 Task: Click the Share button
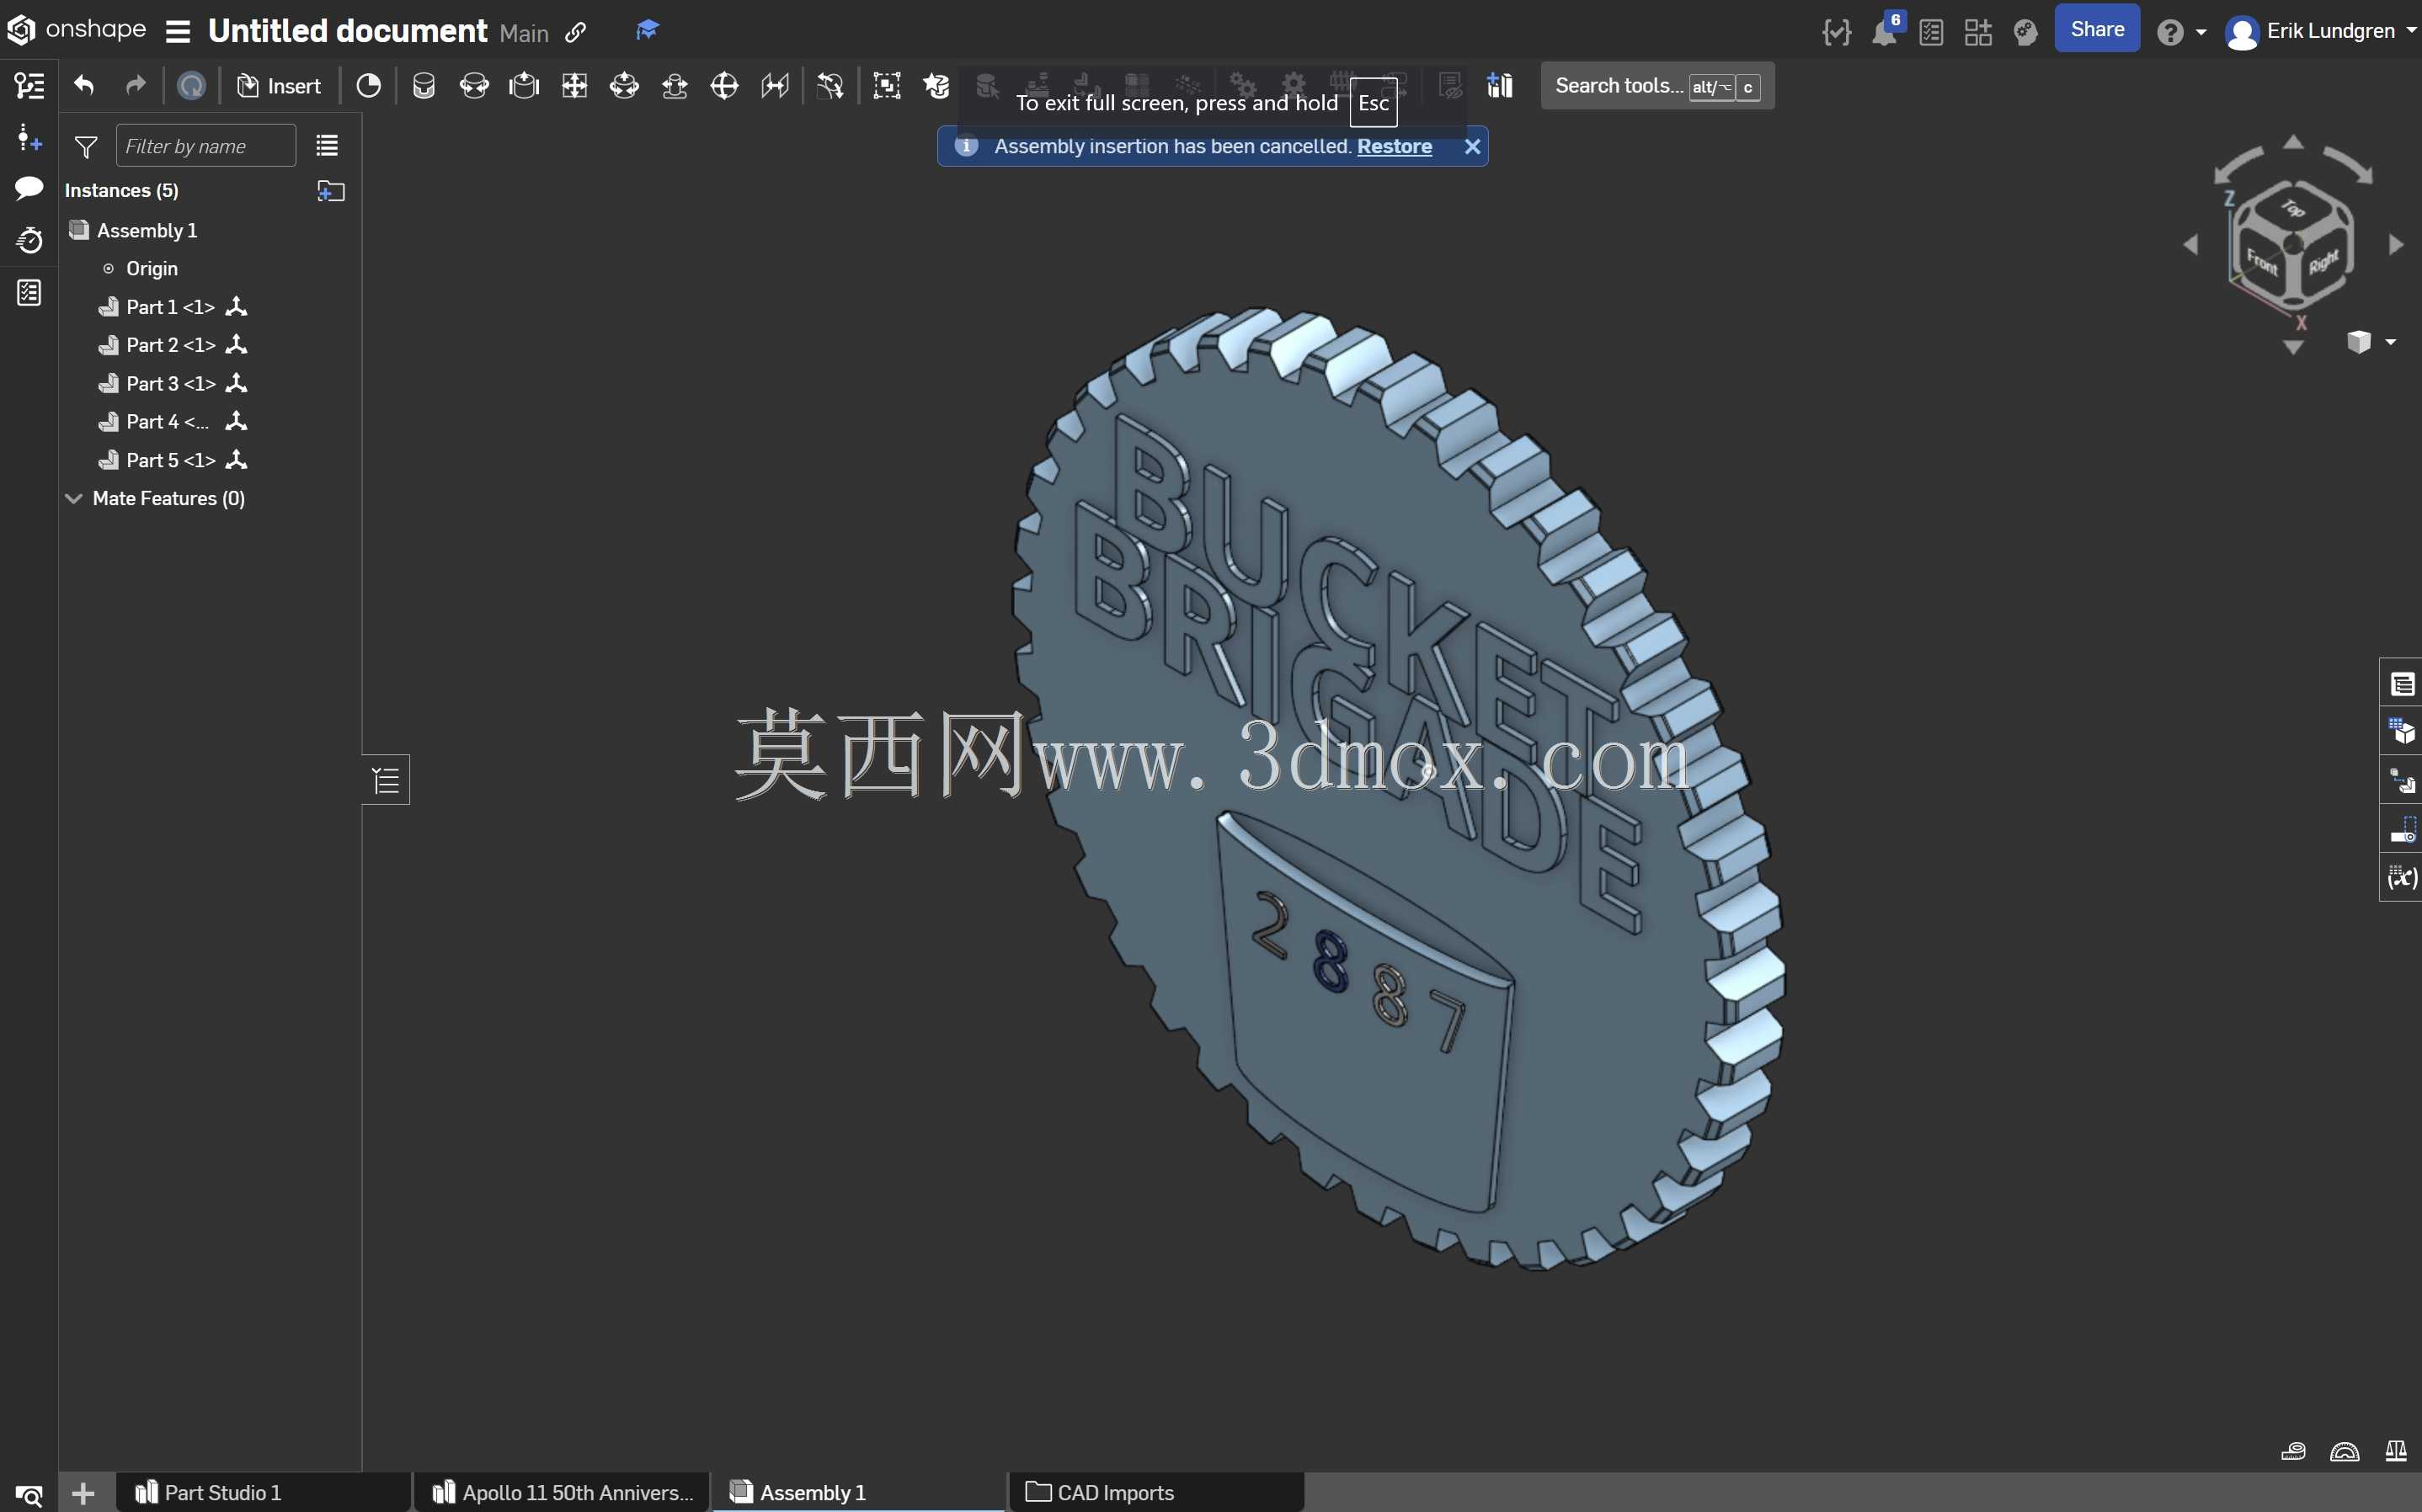point(2097,29)
